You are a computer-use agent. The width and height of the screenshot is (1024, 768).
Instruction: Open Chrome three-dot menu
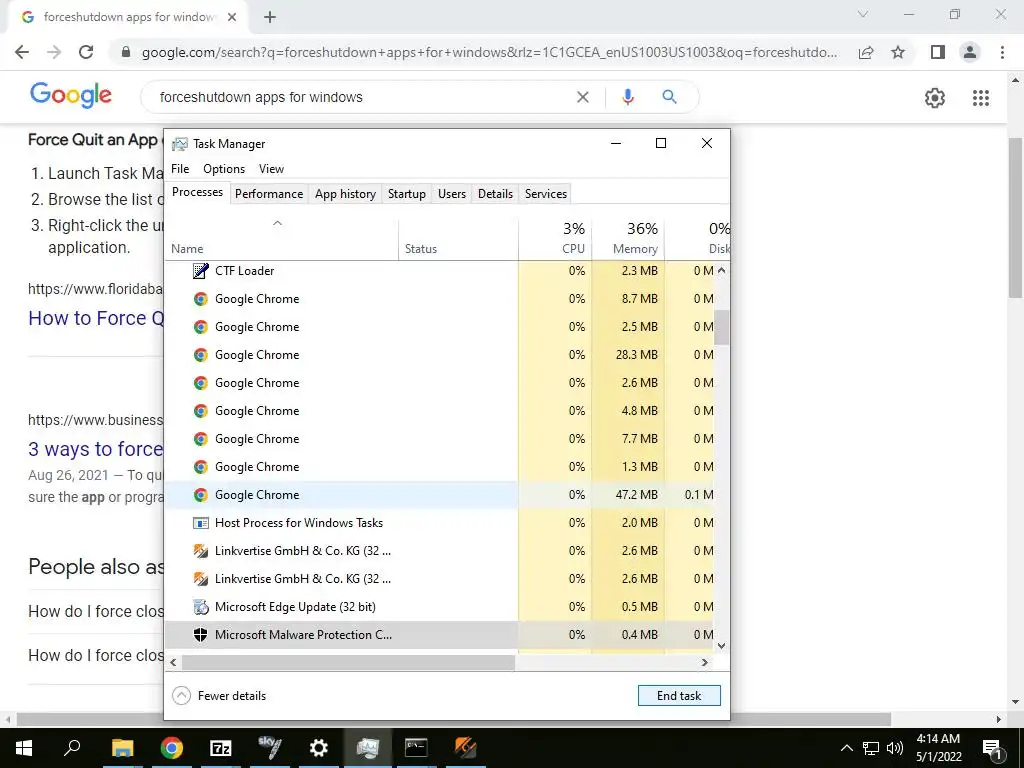point(1002,52)
